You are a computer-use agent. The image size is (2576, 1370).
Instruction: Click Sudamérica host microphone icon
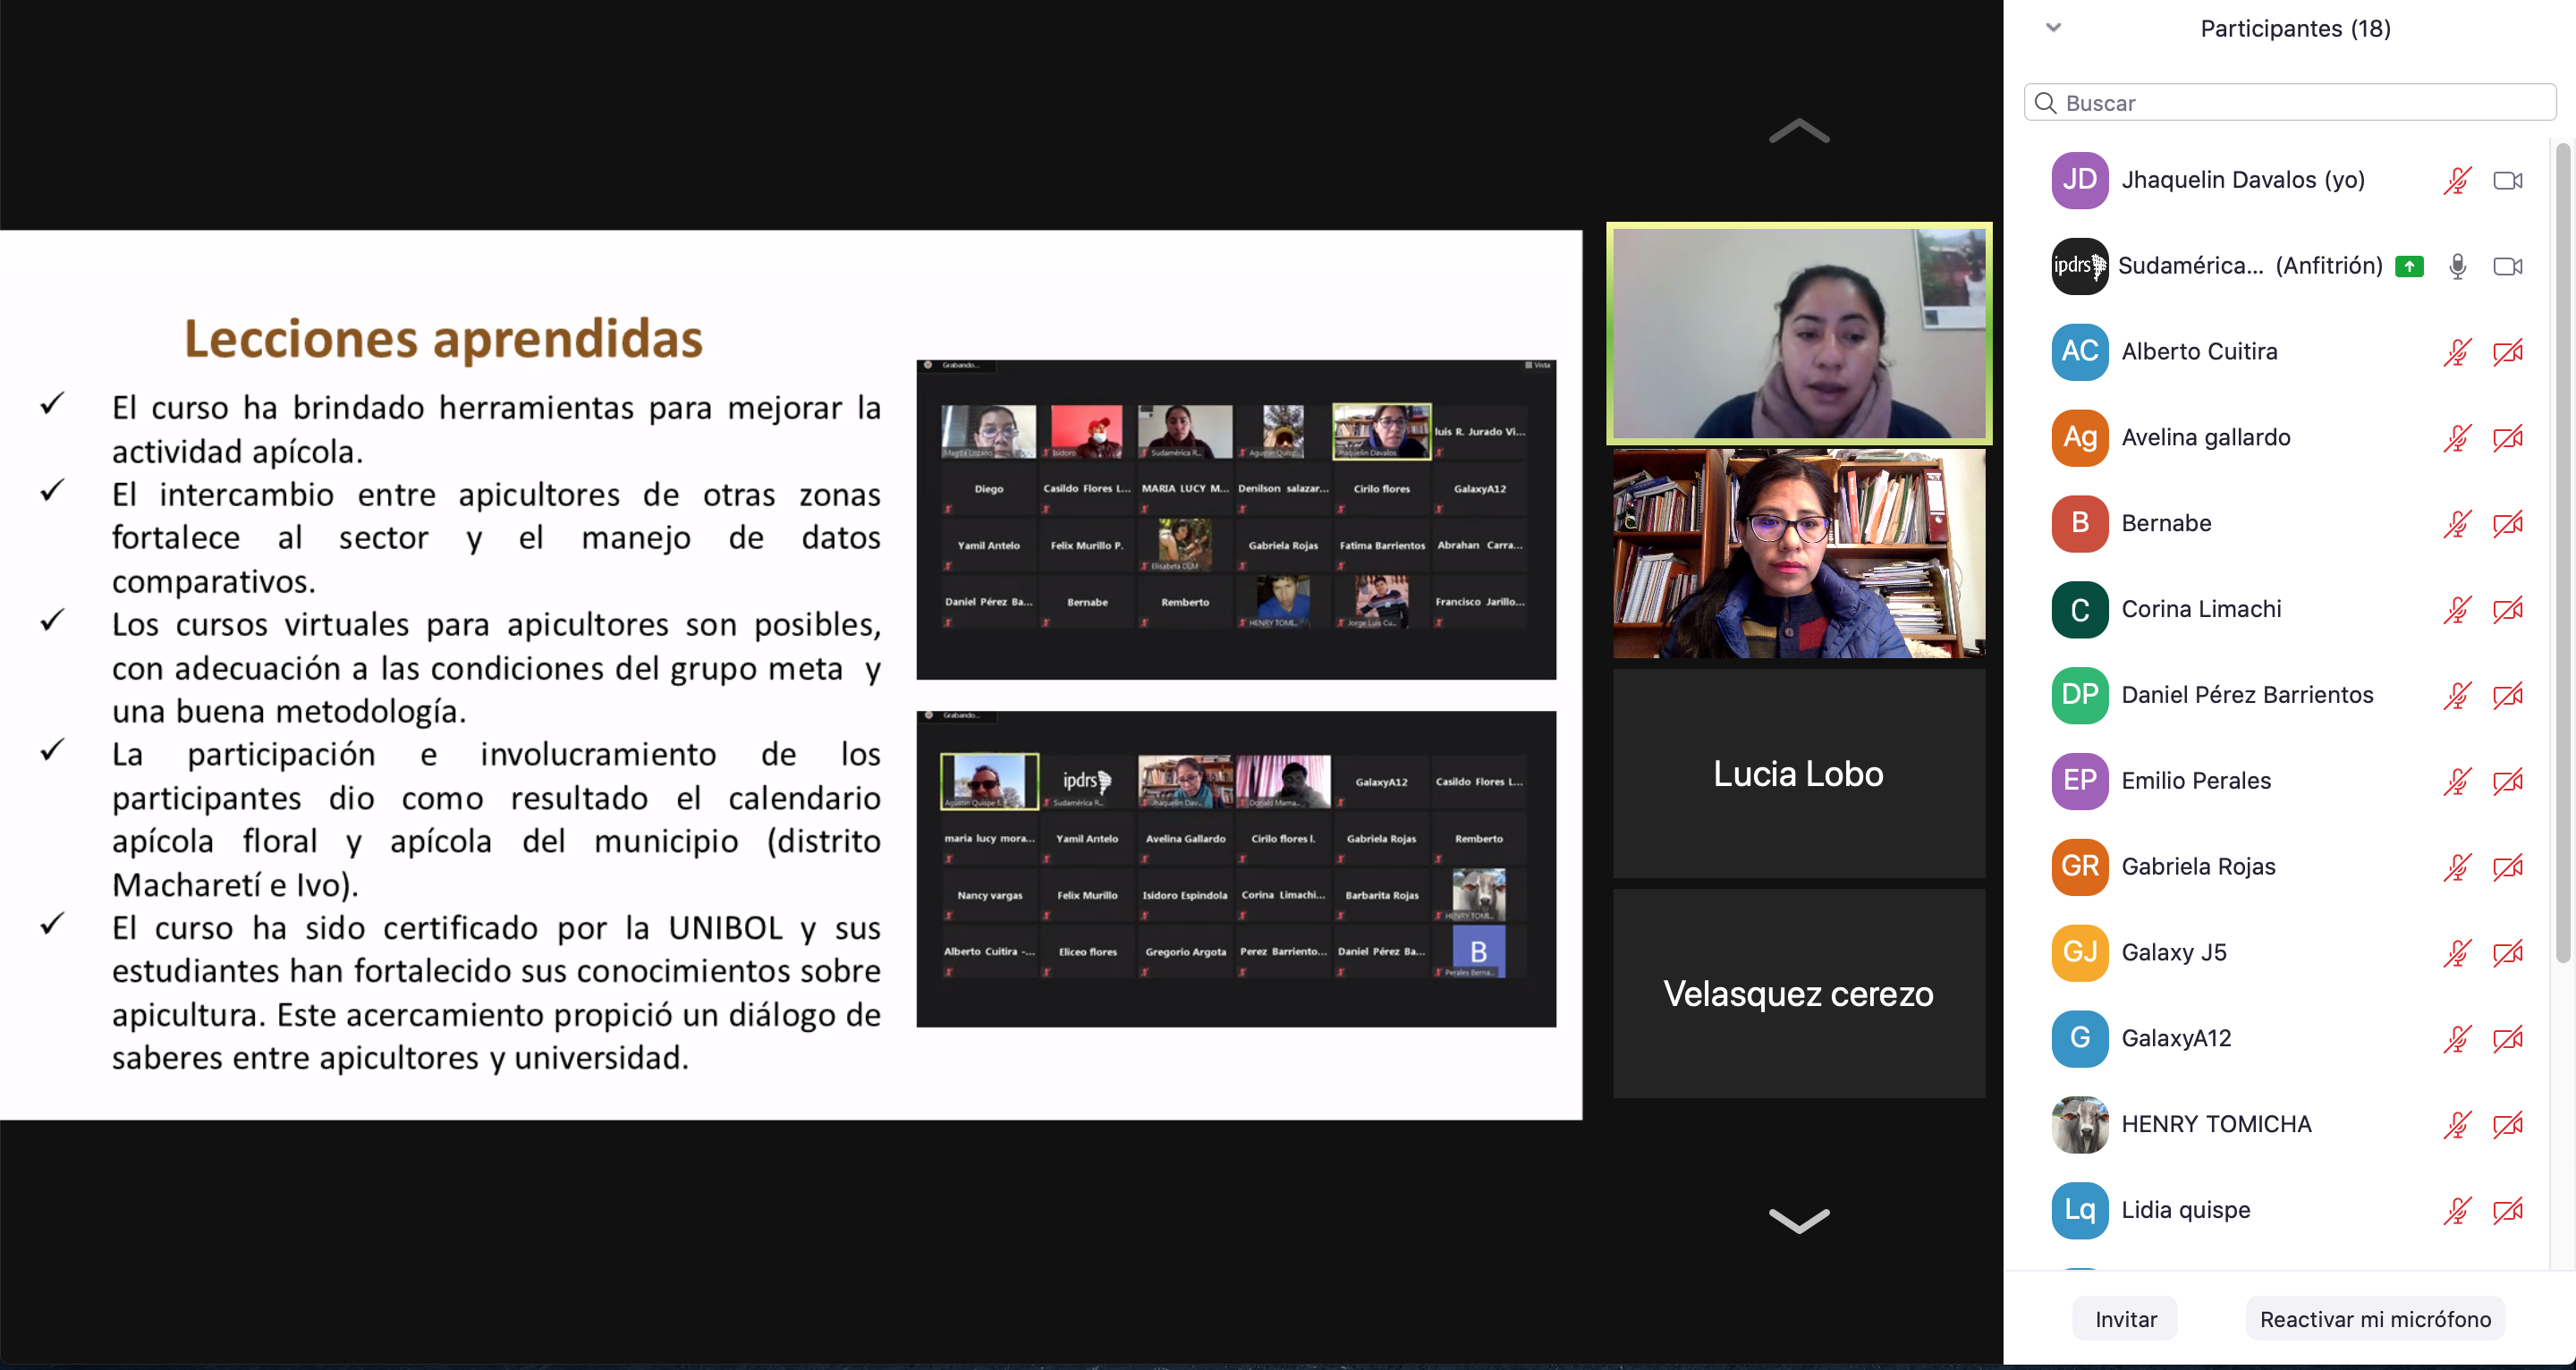point(2457,266)
